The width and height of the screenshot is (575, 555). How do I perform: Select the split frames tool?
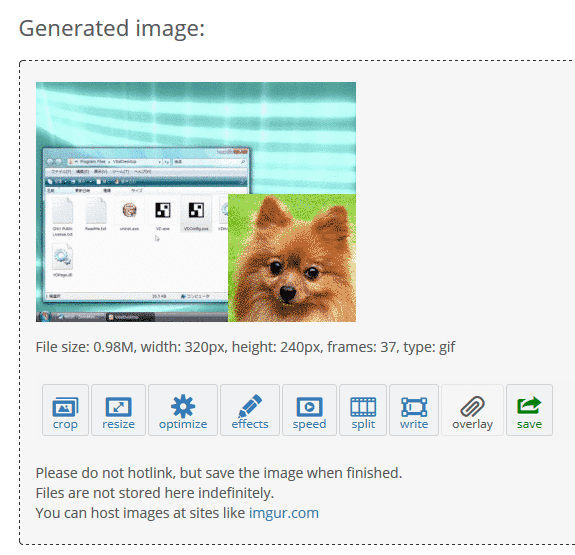point(363,410)
